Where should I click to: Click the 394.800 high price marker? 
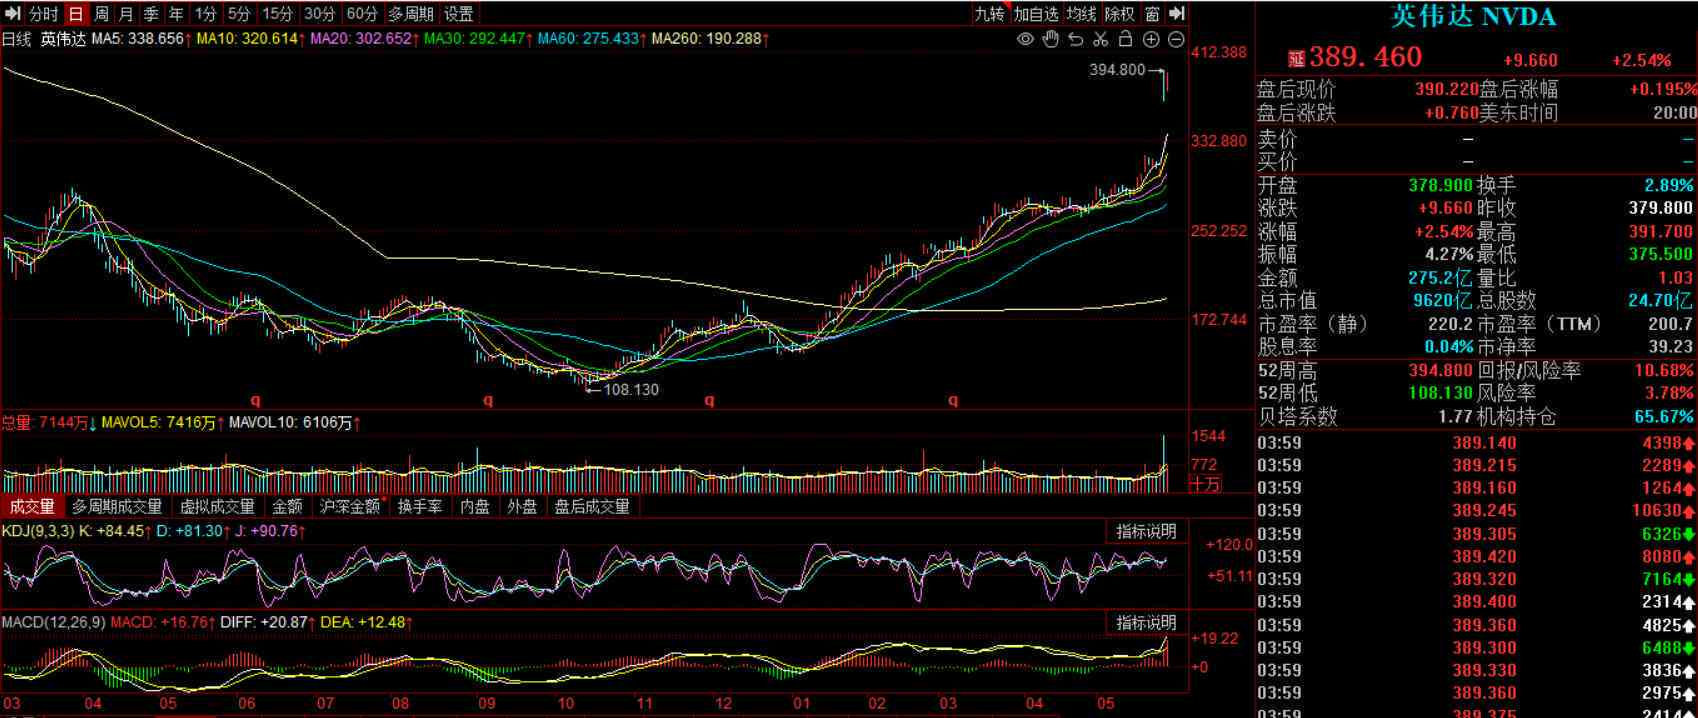(x=1117, y=70)
